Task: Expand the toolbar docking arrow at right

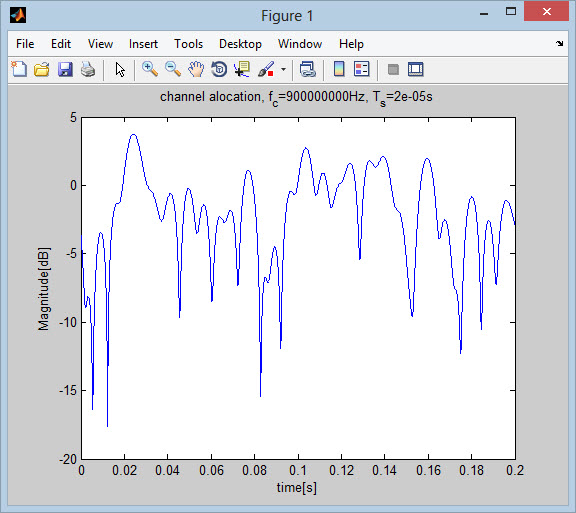Action: pyautogui.click(x=559, y=44)
